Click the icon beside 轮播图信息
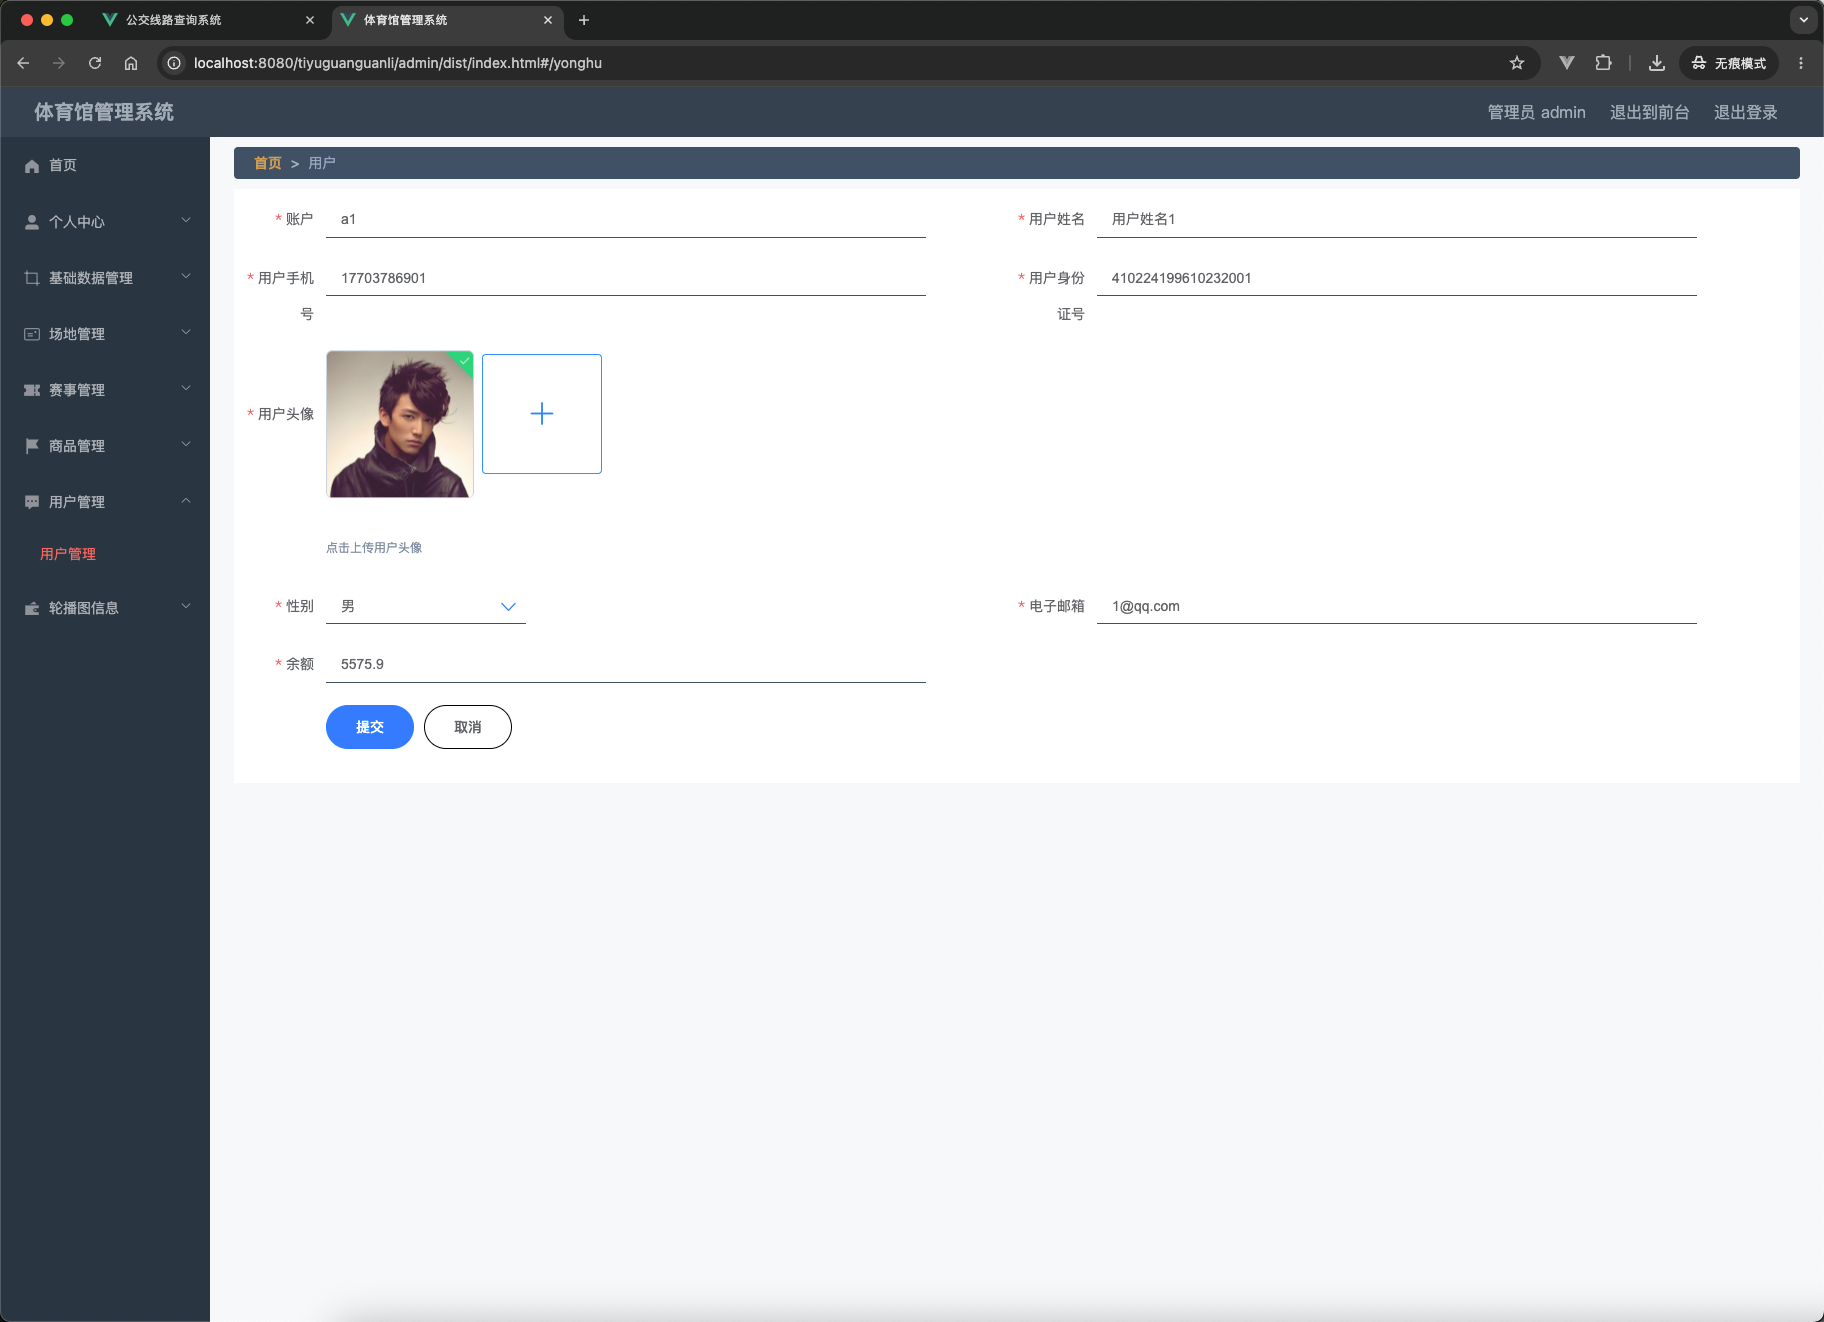The width and height of the screenshot is (1824, 1322). point(32,608)
